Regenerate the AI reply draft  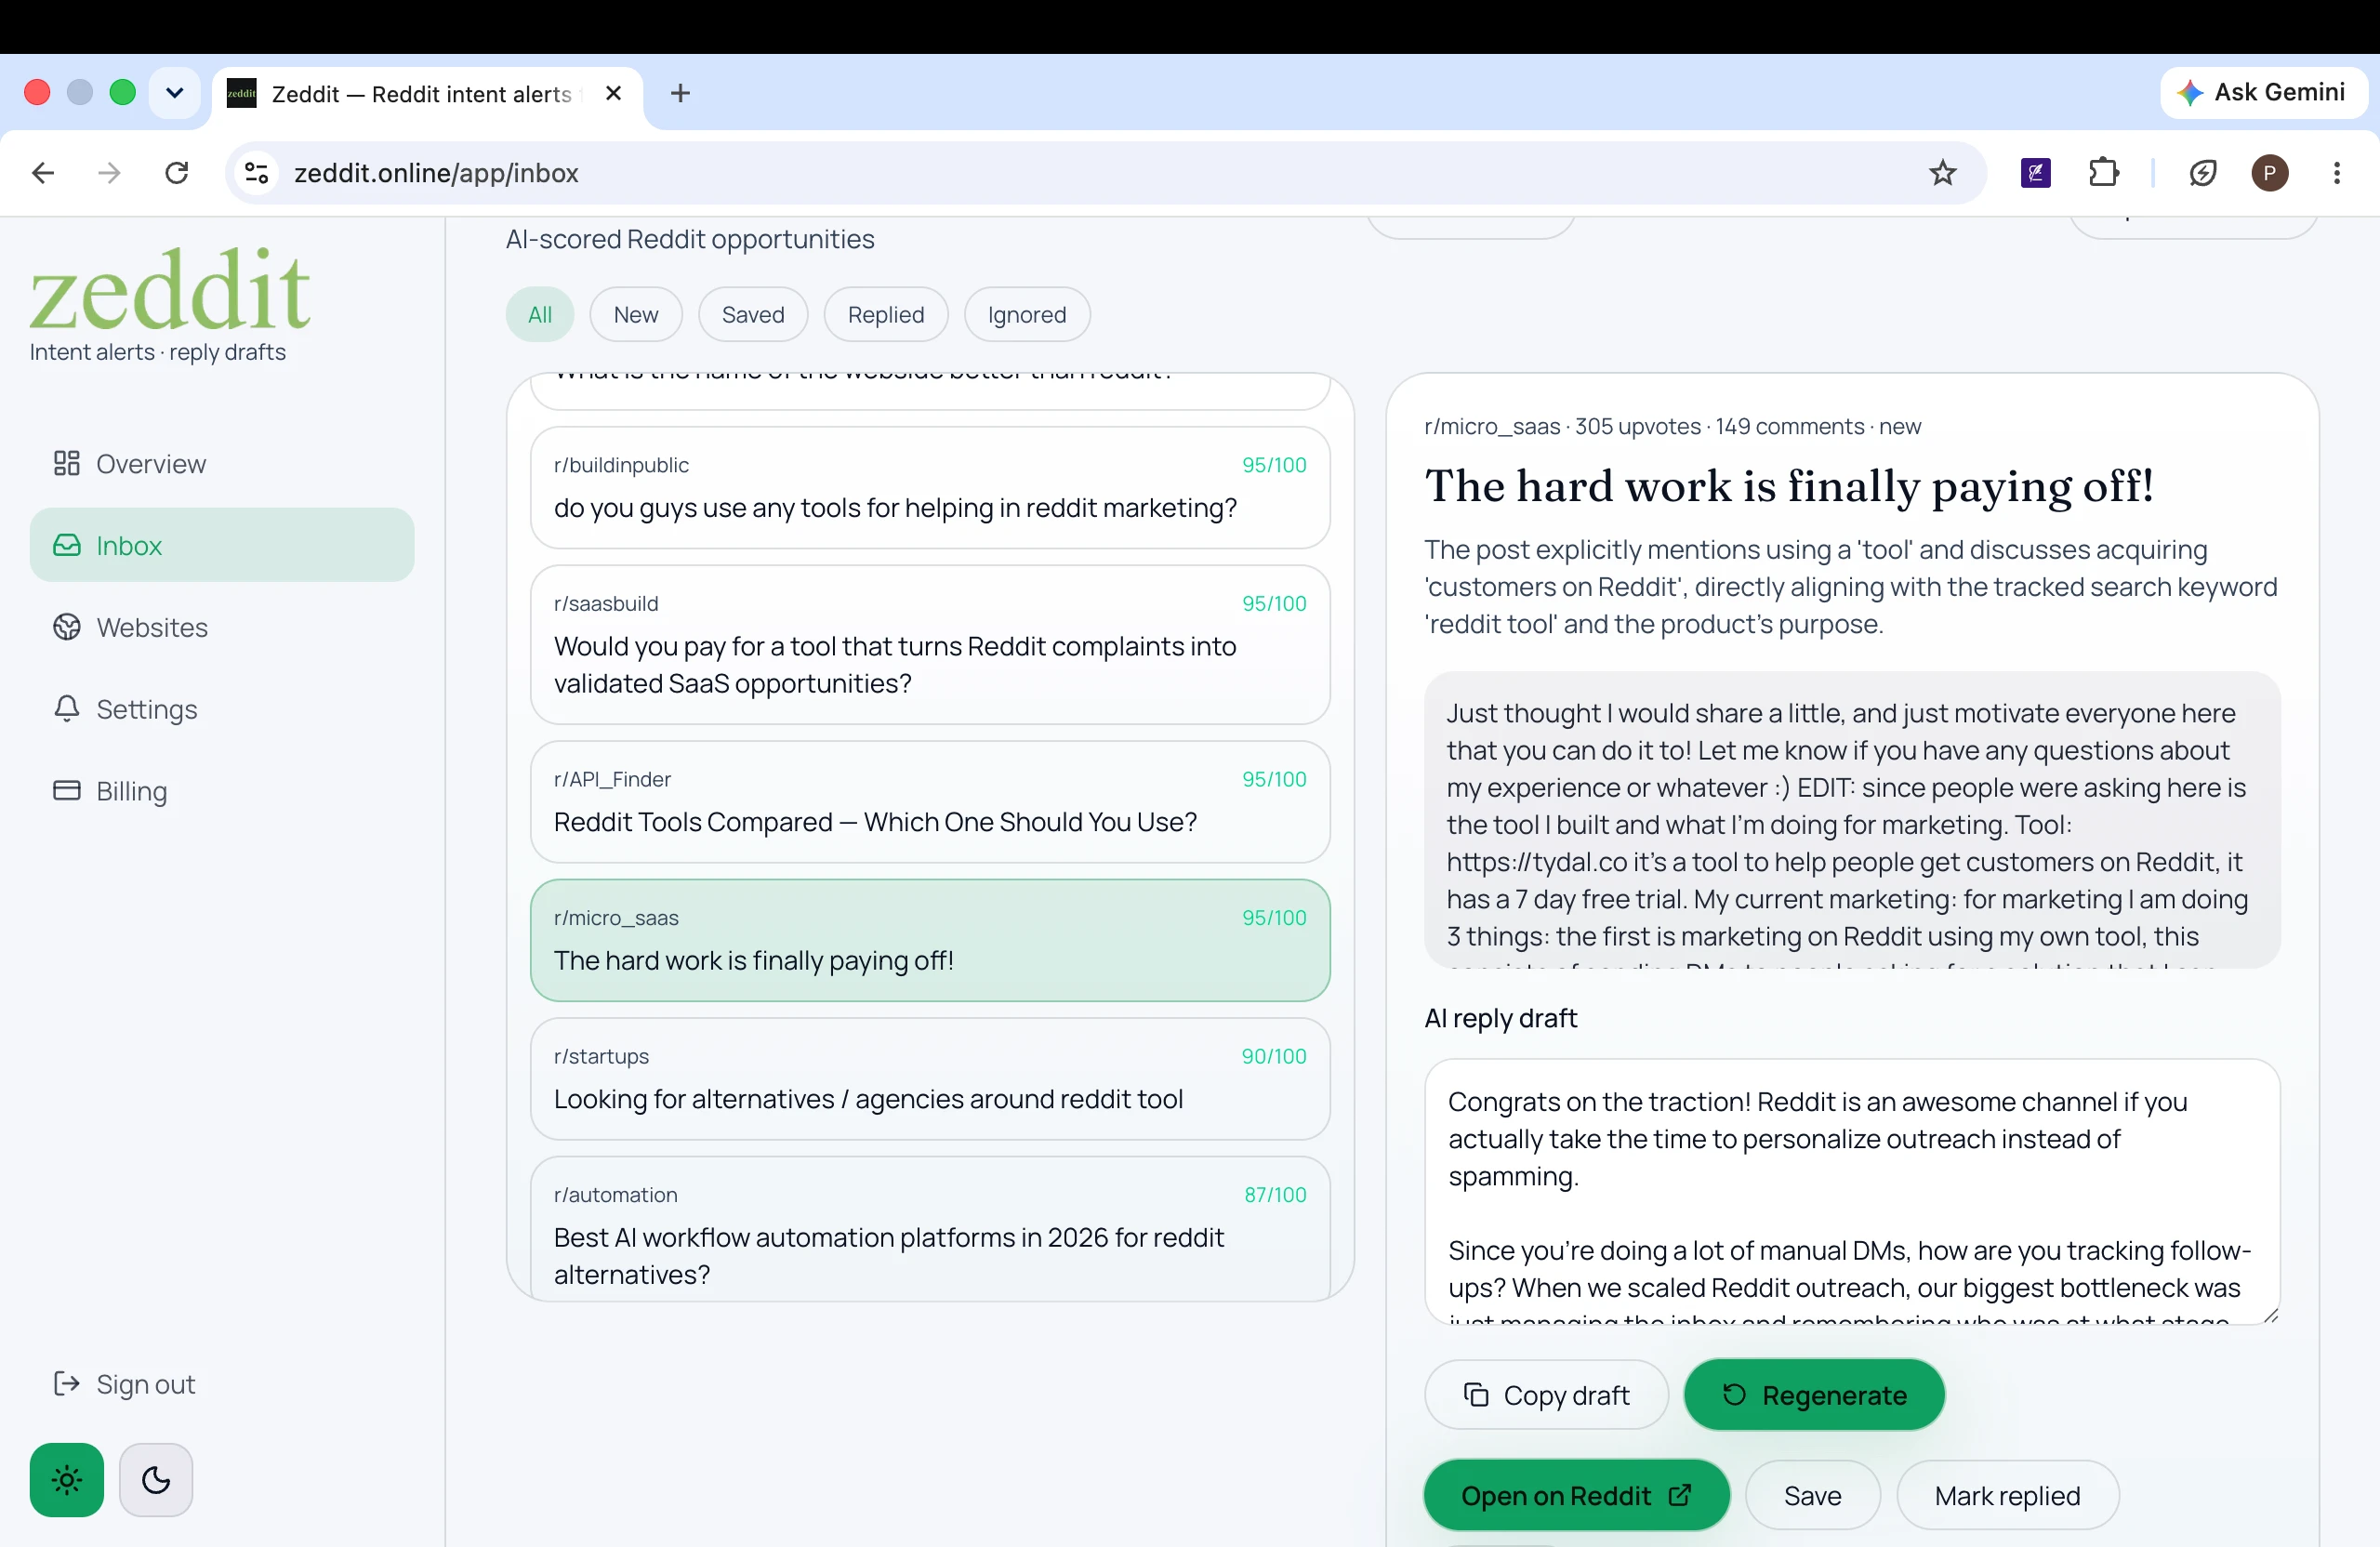click(1814, 1395)
